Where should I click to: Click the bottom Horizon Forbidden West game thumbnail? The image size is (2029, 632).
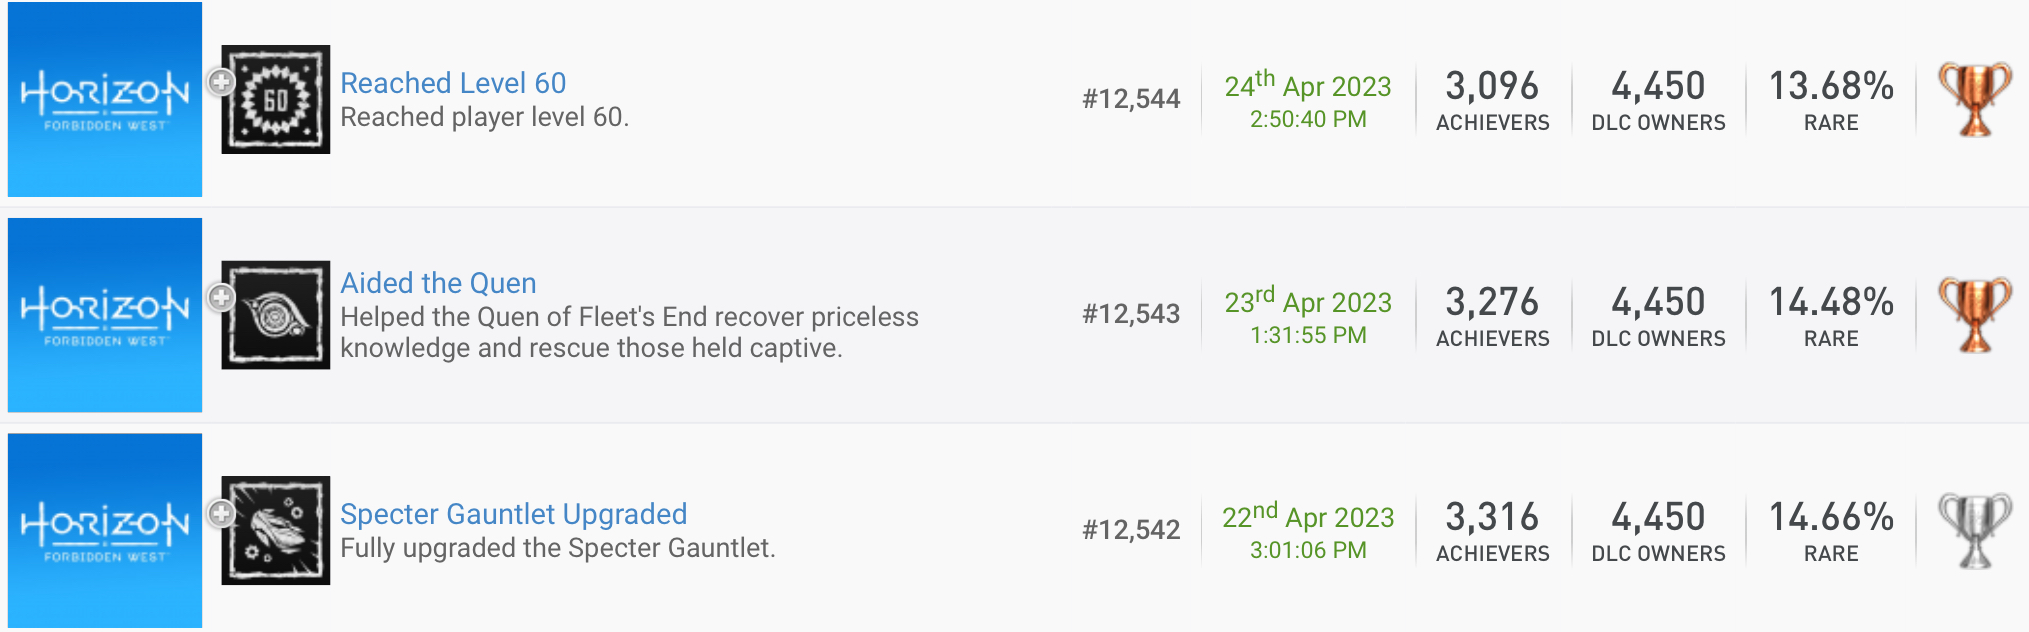(105, 530)
